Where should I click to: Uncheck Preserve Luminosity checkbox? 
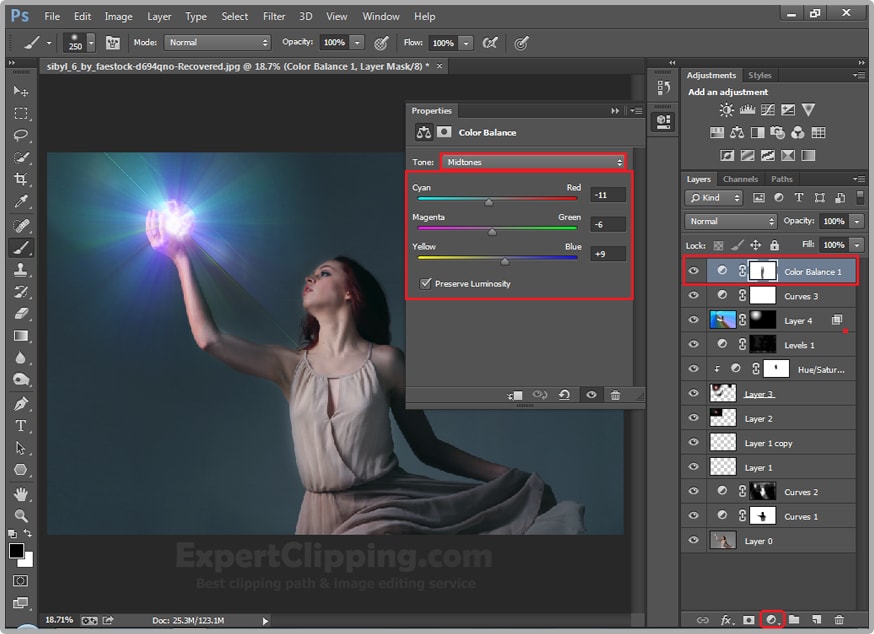point(426,284)
